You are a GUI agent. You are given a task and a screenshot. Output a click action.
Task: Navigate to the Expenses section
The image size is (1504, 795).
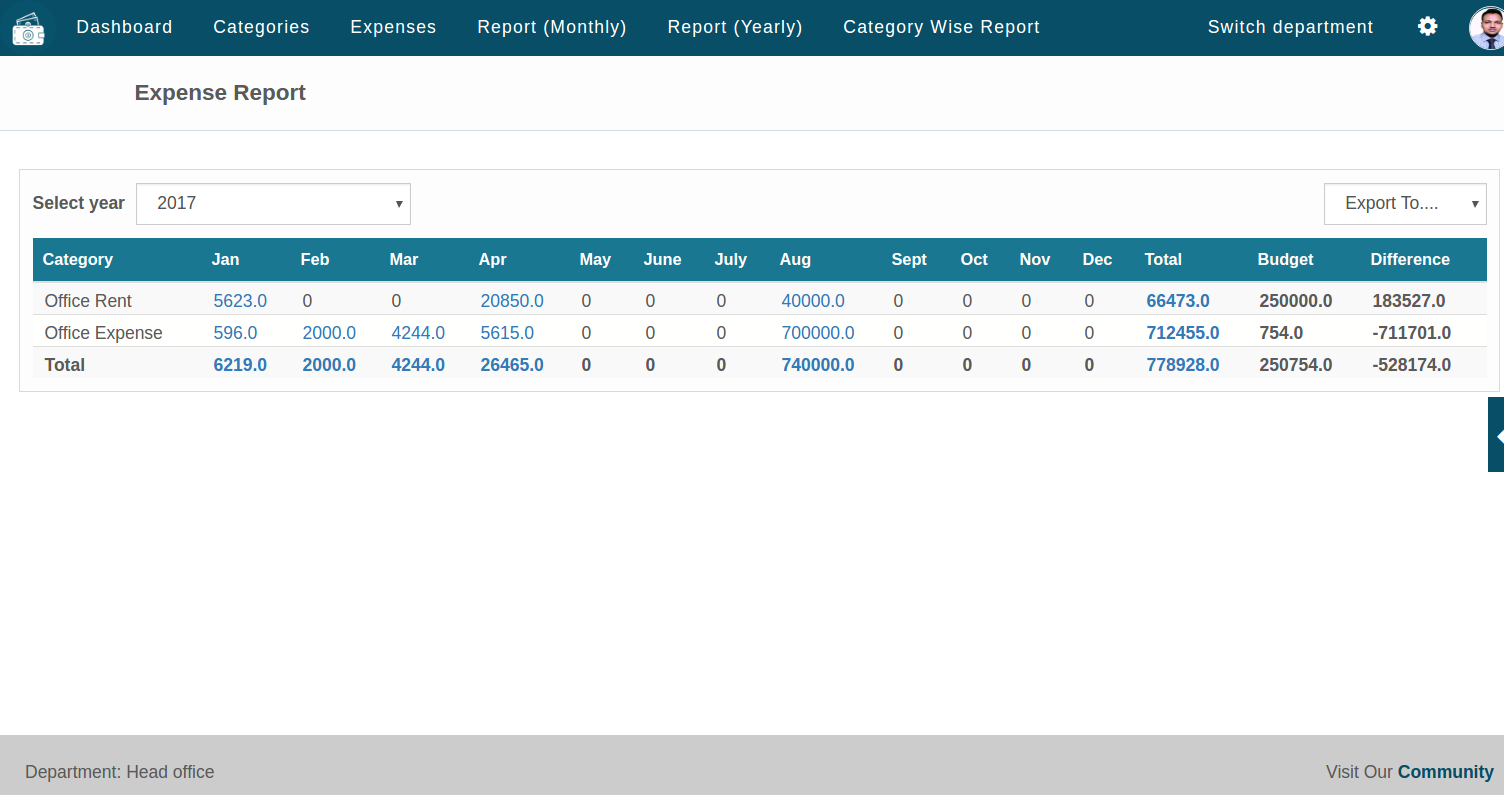point(393,27)
